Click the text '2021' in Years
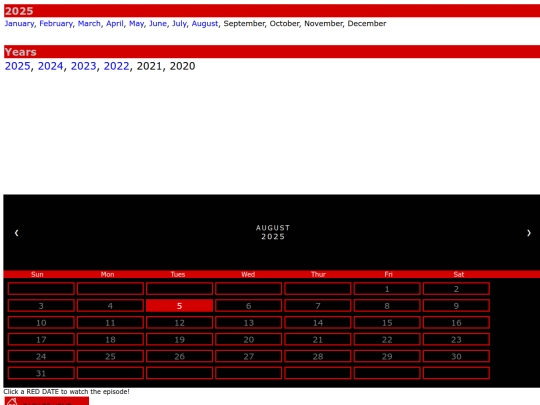Image resolution: width=540 pixels, height=405 pixels. pos(149,66)
